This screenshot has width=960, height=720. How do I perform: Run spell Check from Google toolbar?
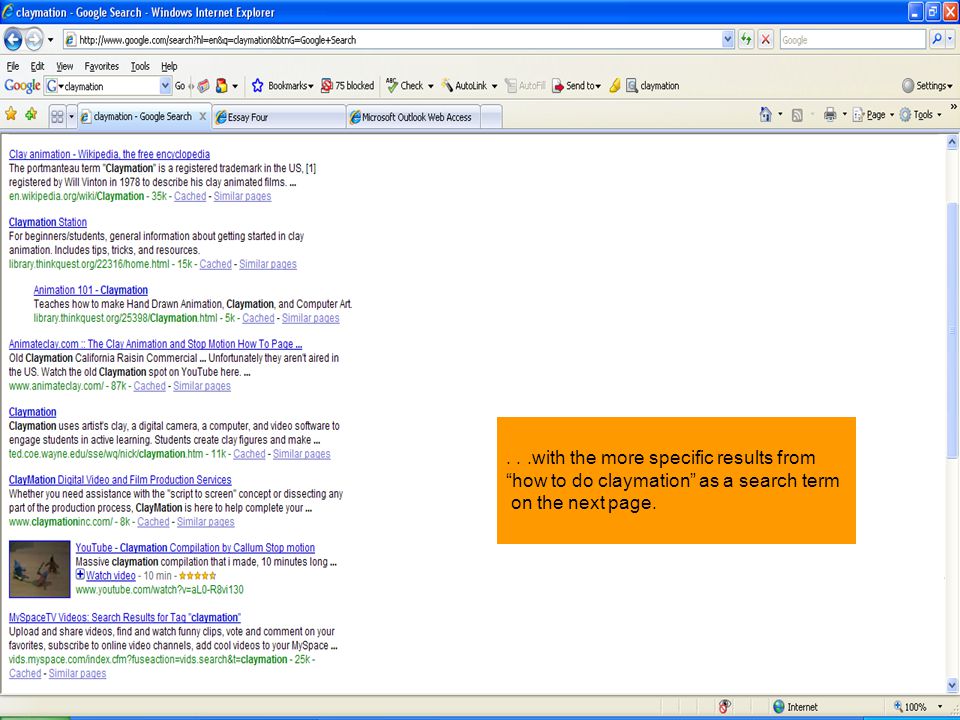point(405,86)
